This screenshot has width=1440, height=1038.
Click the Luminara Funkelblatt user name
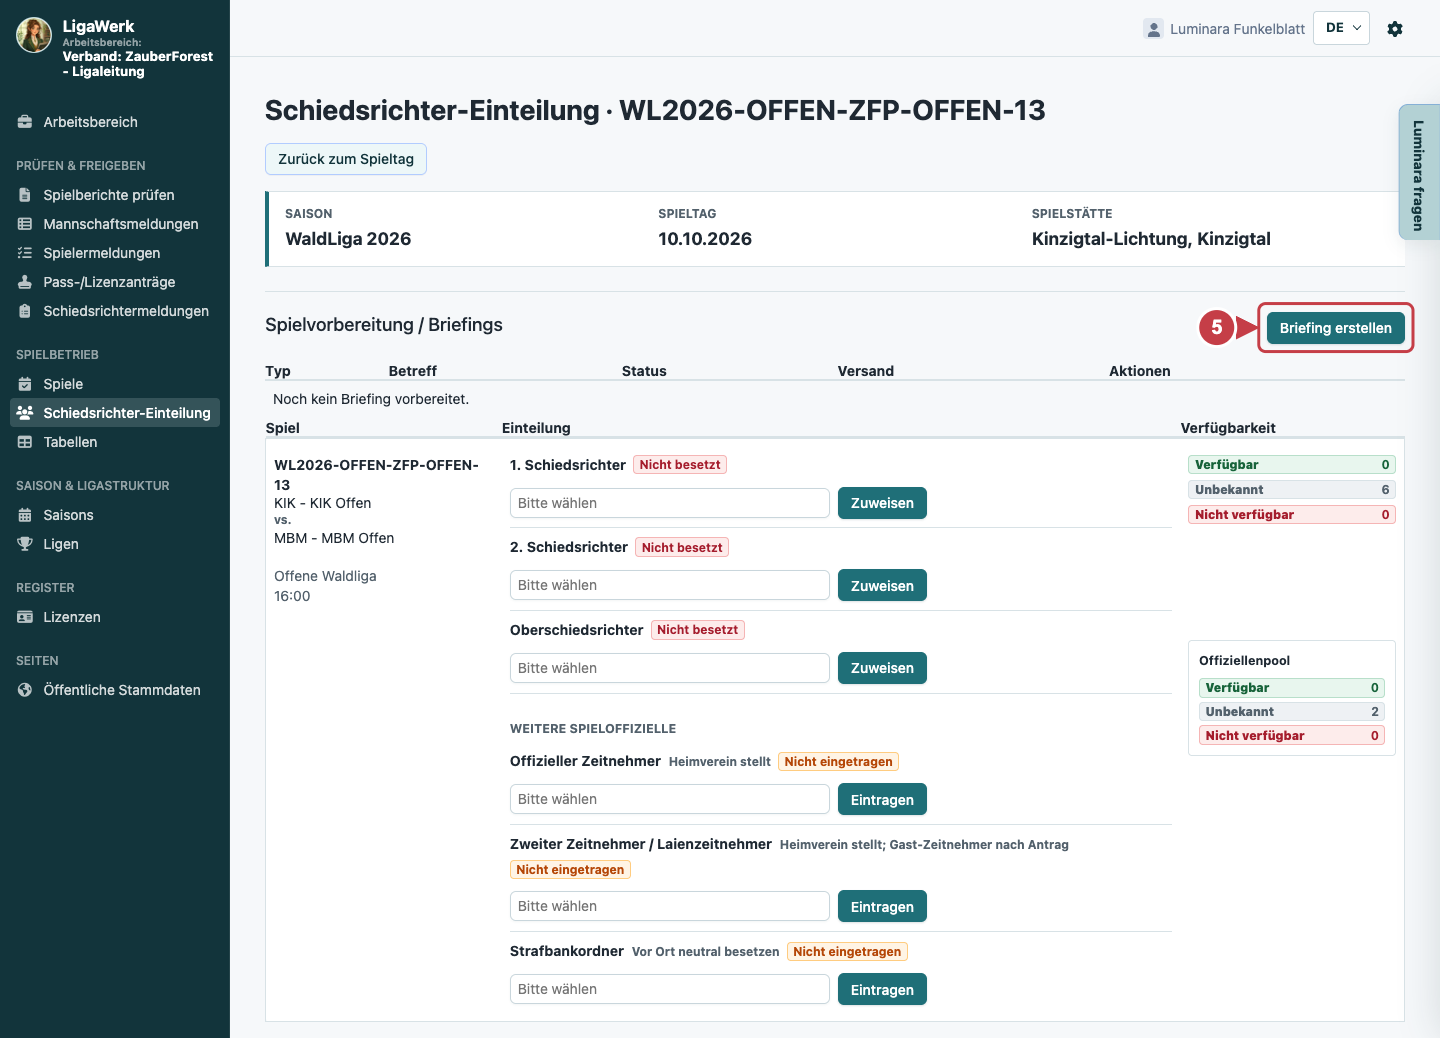point(1237,29)
